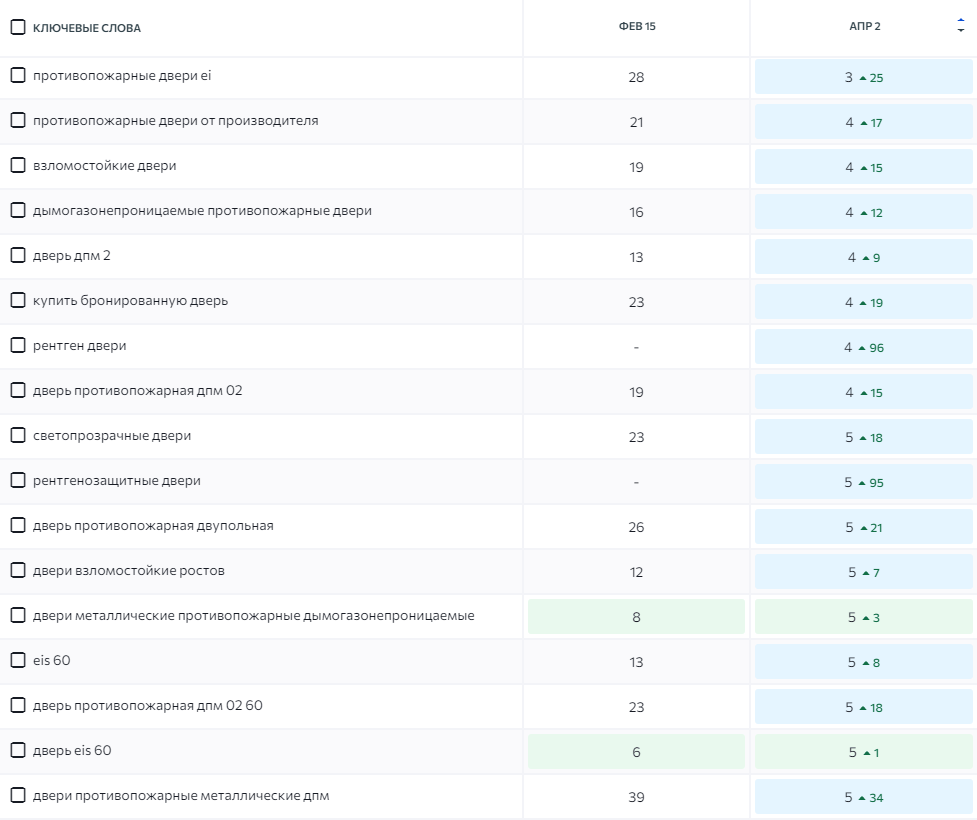
Task: Click the keyword купить бронированную дверь
Action: [130, 300]
